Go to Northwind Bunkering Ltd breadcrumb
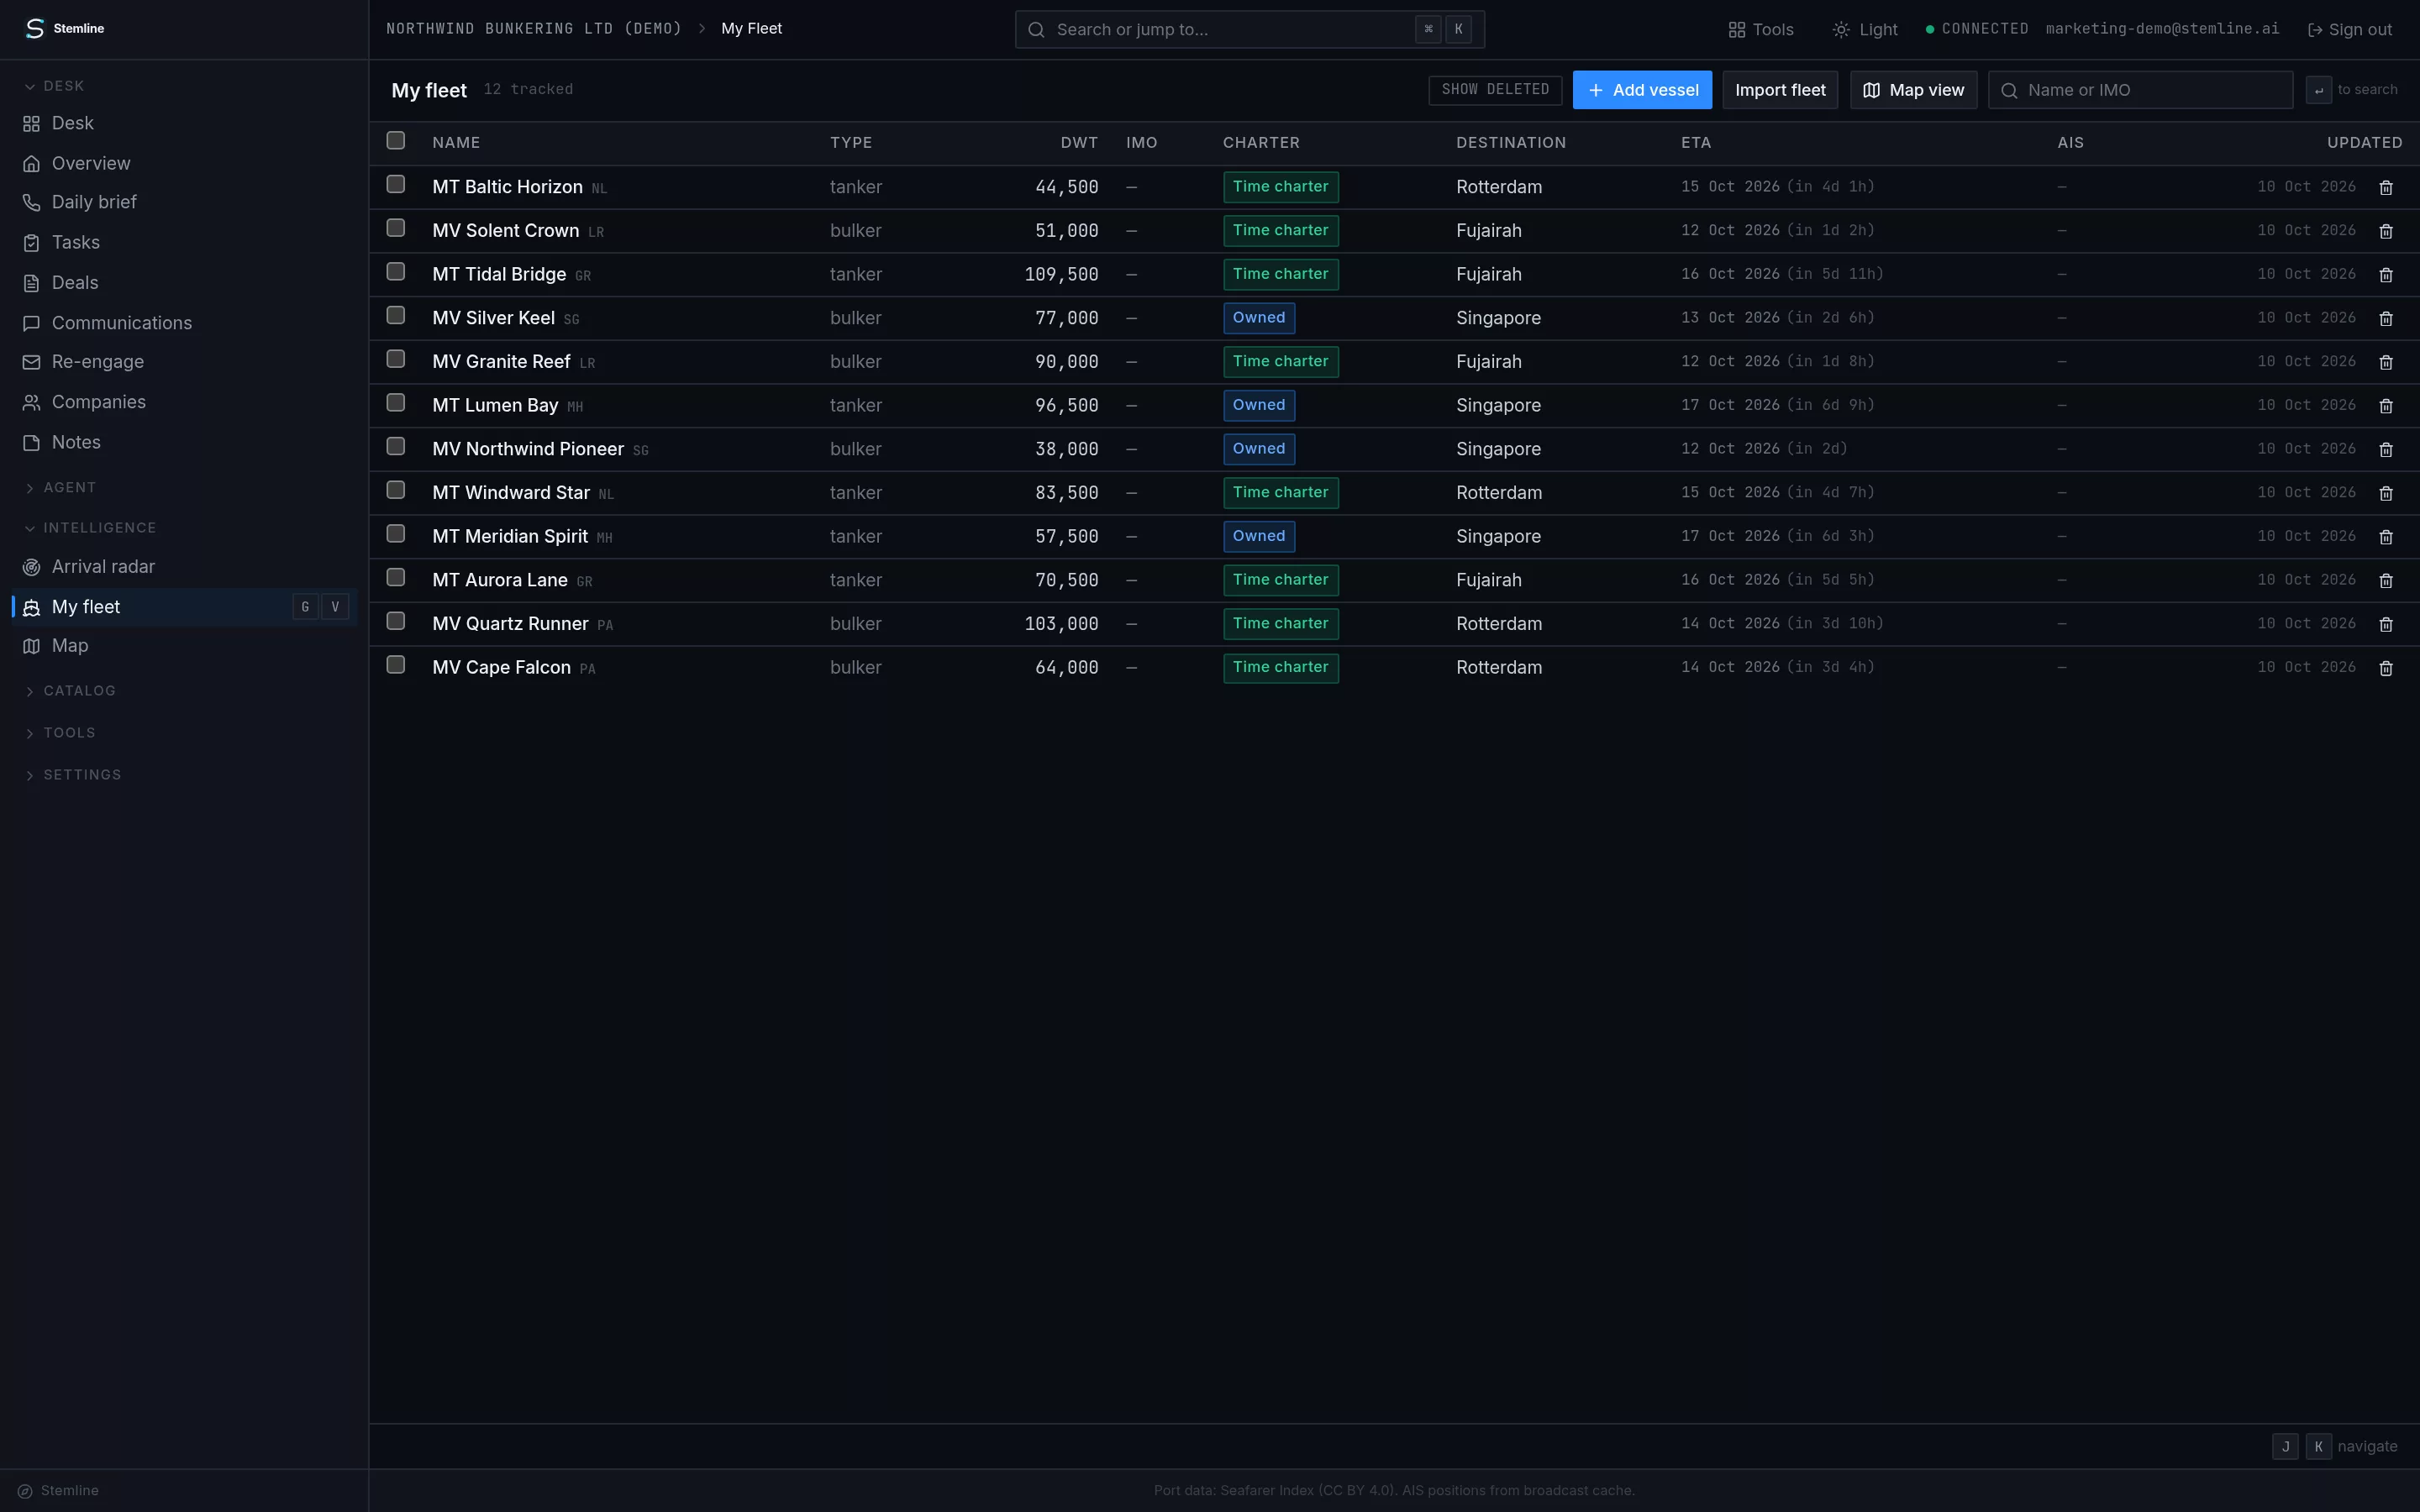This screenshot has width=2420, height=1512. pos(534,29)
